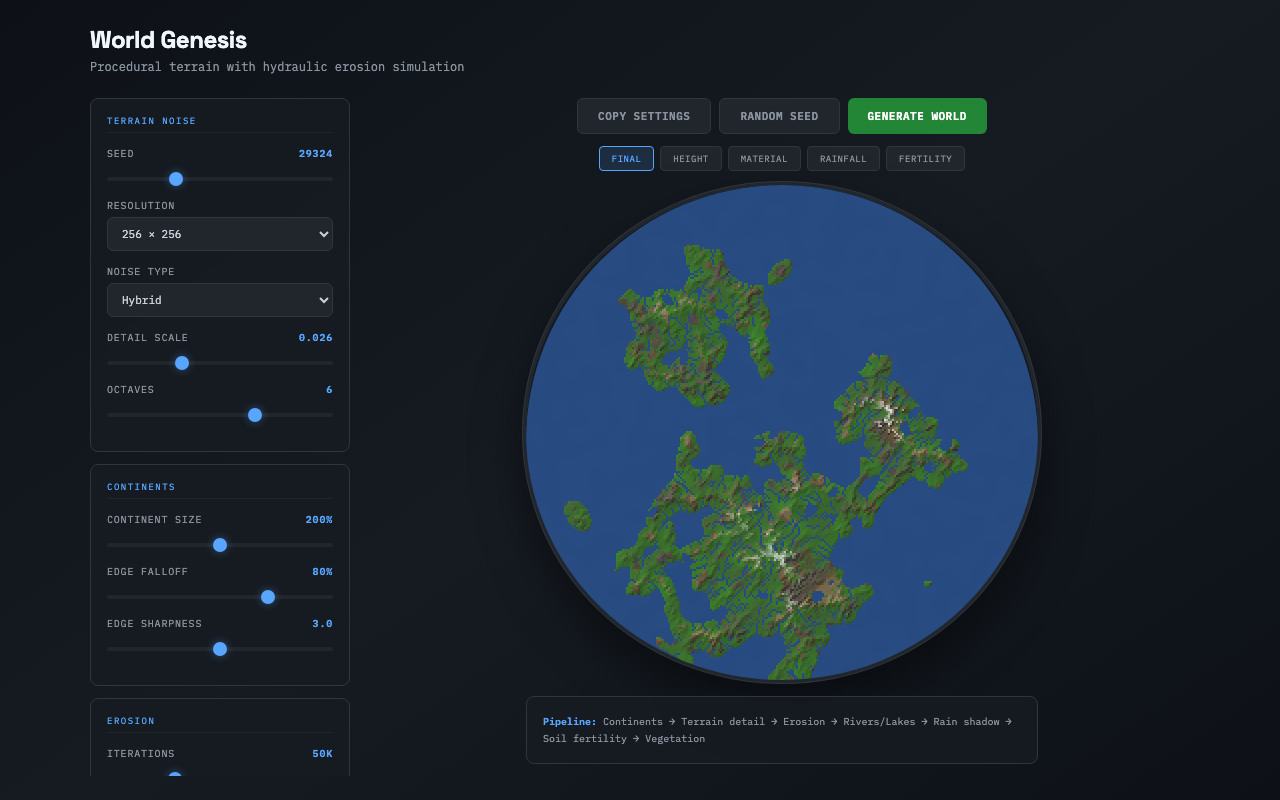Click the Edge Sharpness slider handle
The width and height of the screenshot is (1280, 800).
click(220, 649)
